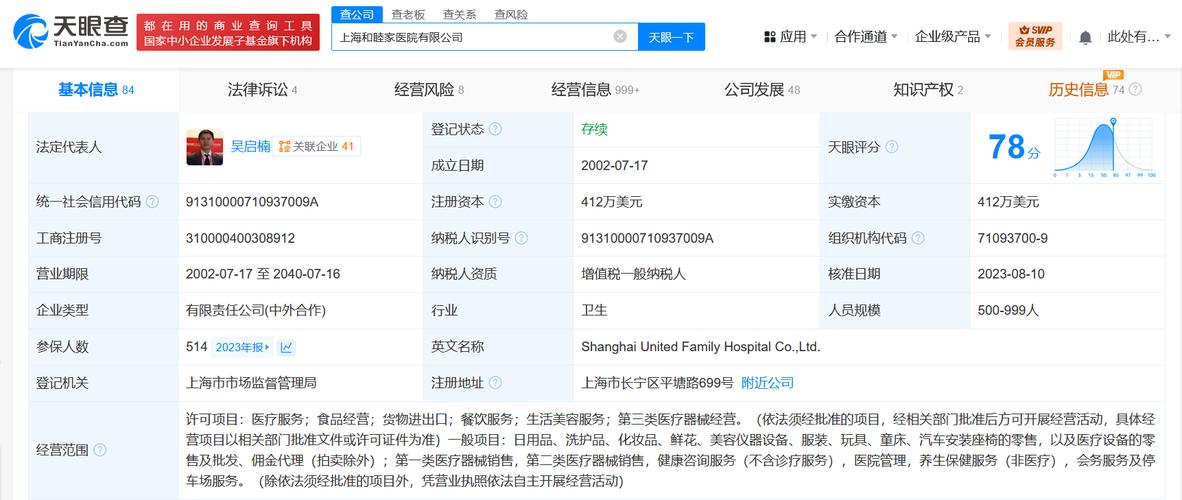Viewport: 1182px width, 500px height.
Task: Click help icon next to 天眼评分
Action: tap(891, 147)
